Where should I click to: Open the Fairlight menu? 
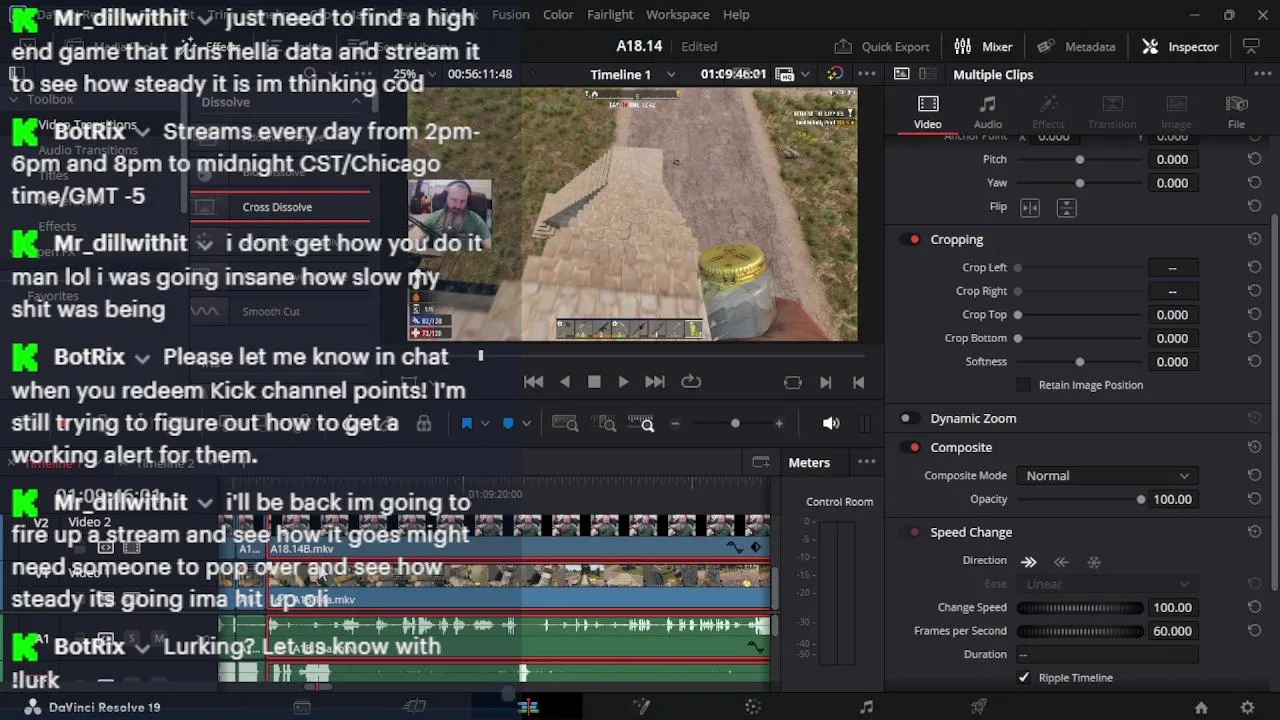click(610, 14)
